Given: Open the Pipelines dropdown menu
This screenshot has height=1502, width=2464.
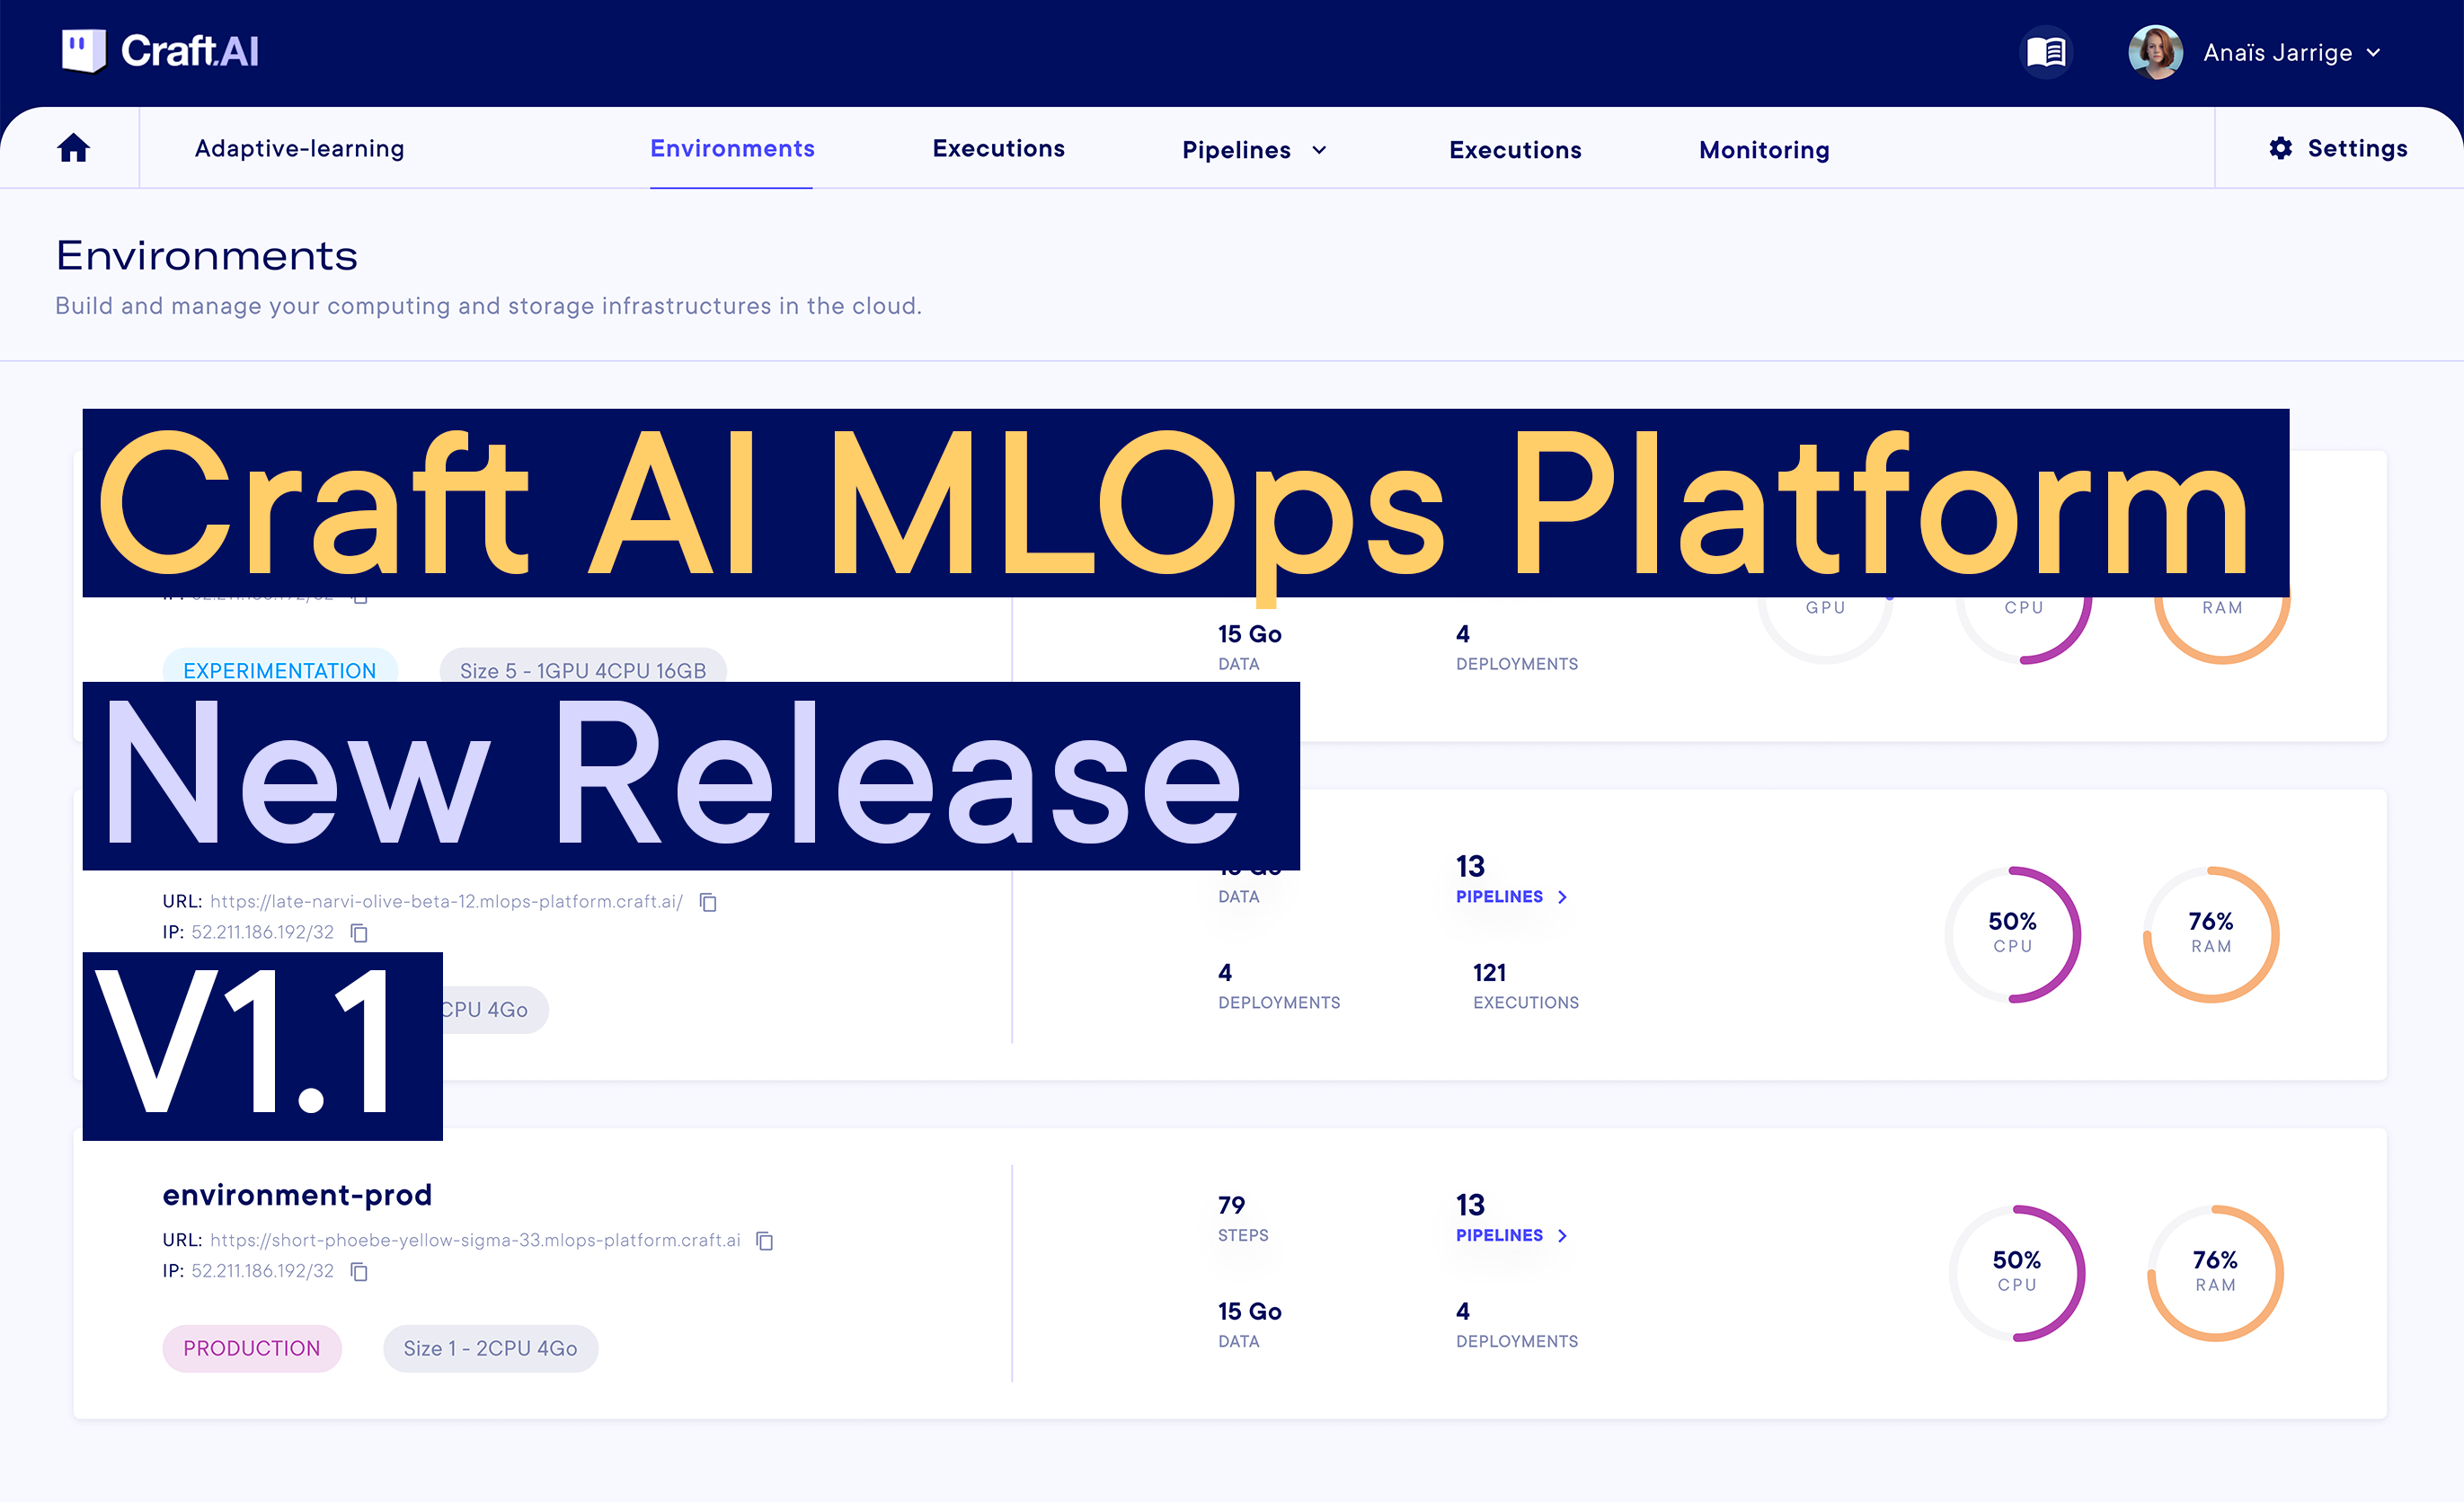Looking at the screenshot, I should (x=1253, y=149).
